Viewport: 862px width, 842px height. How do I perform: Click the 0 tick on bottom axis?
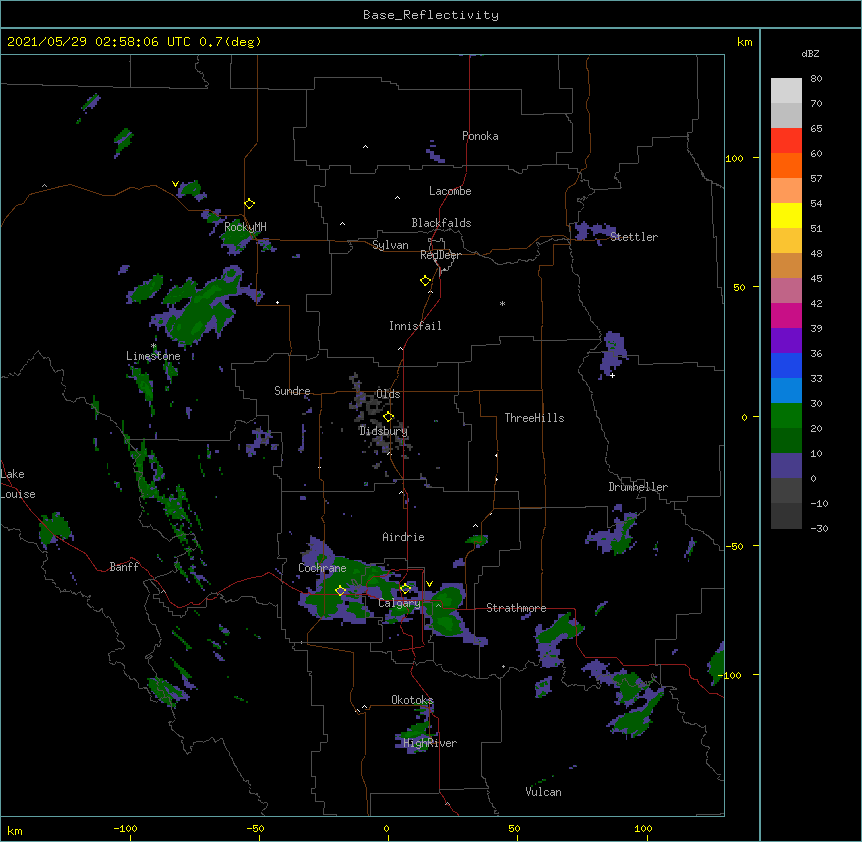(386, 828)
